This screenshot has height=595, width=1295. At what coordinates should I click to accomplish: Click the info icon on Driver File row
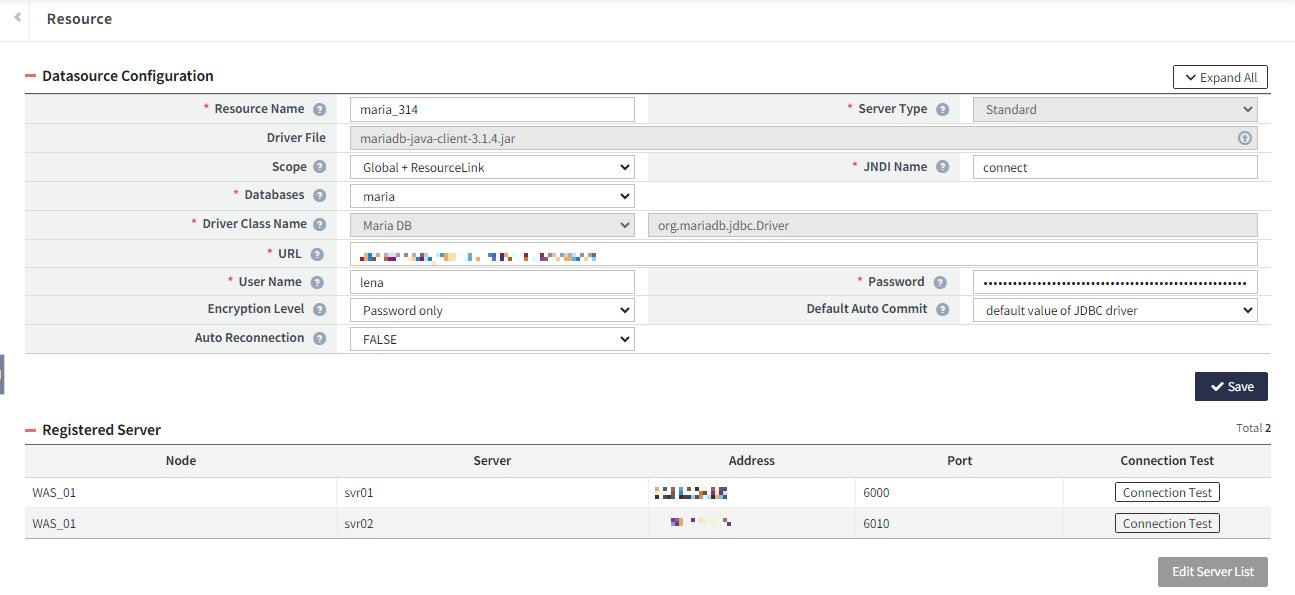(1245, 137)
